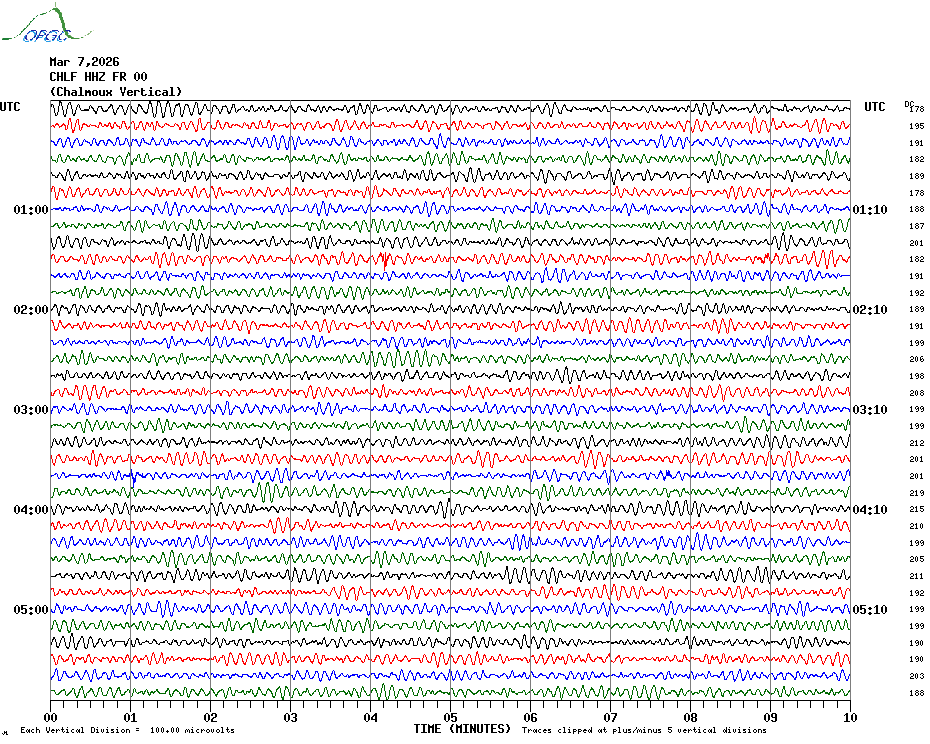Click the '04:00' time label
The image size is (930, 744).
click(31, 510)
